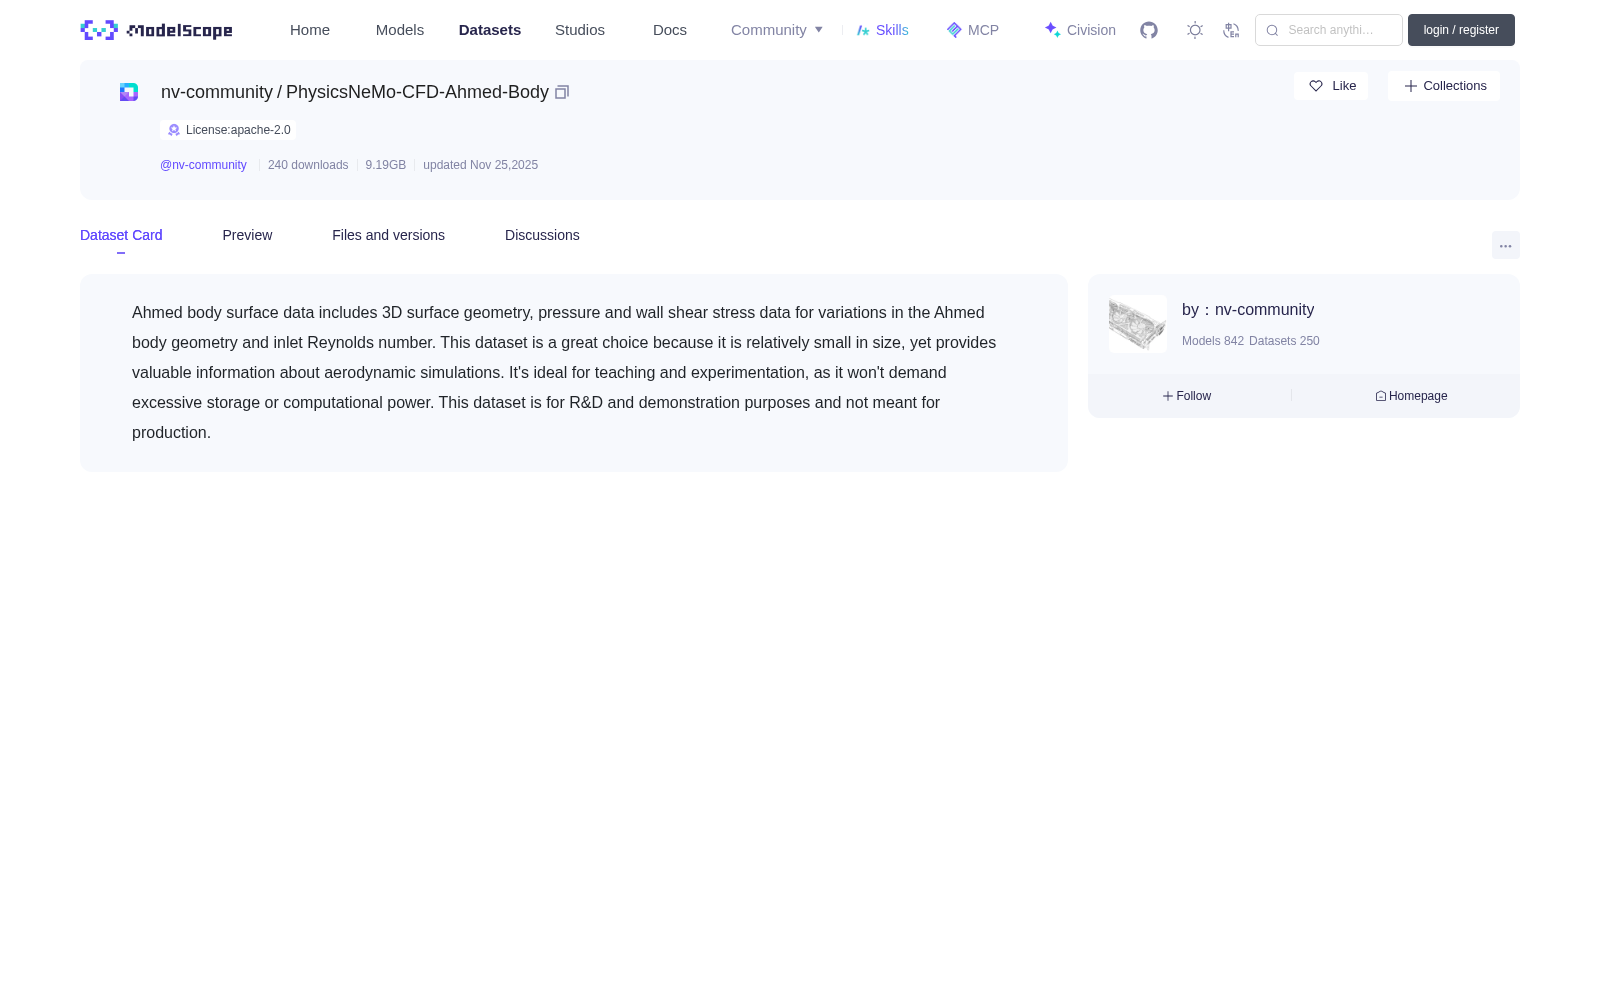Screen dimensions: 1600x1000
Task: Click updated Nov 25,2025 text
Action: point(480,165)
